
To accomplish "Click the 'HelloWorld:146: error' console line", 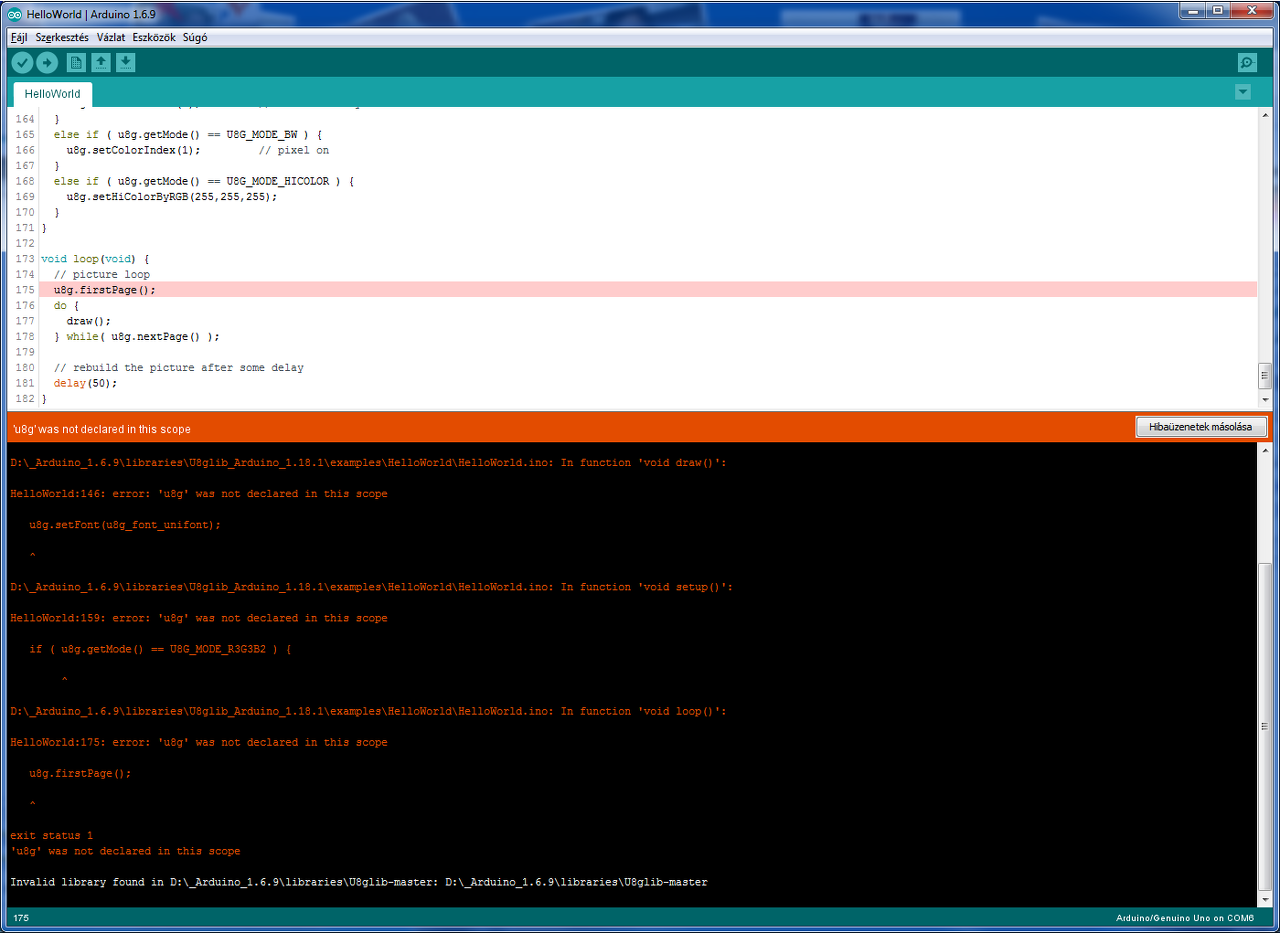I will click(199, 494).
